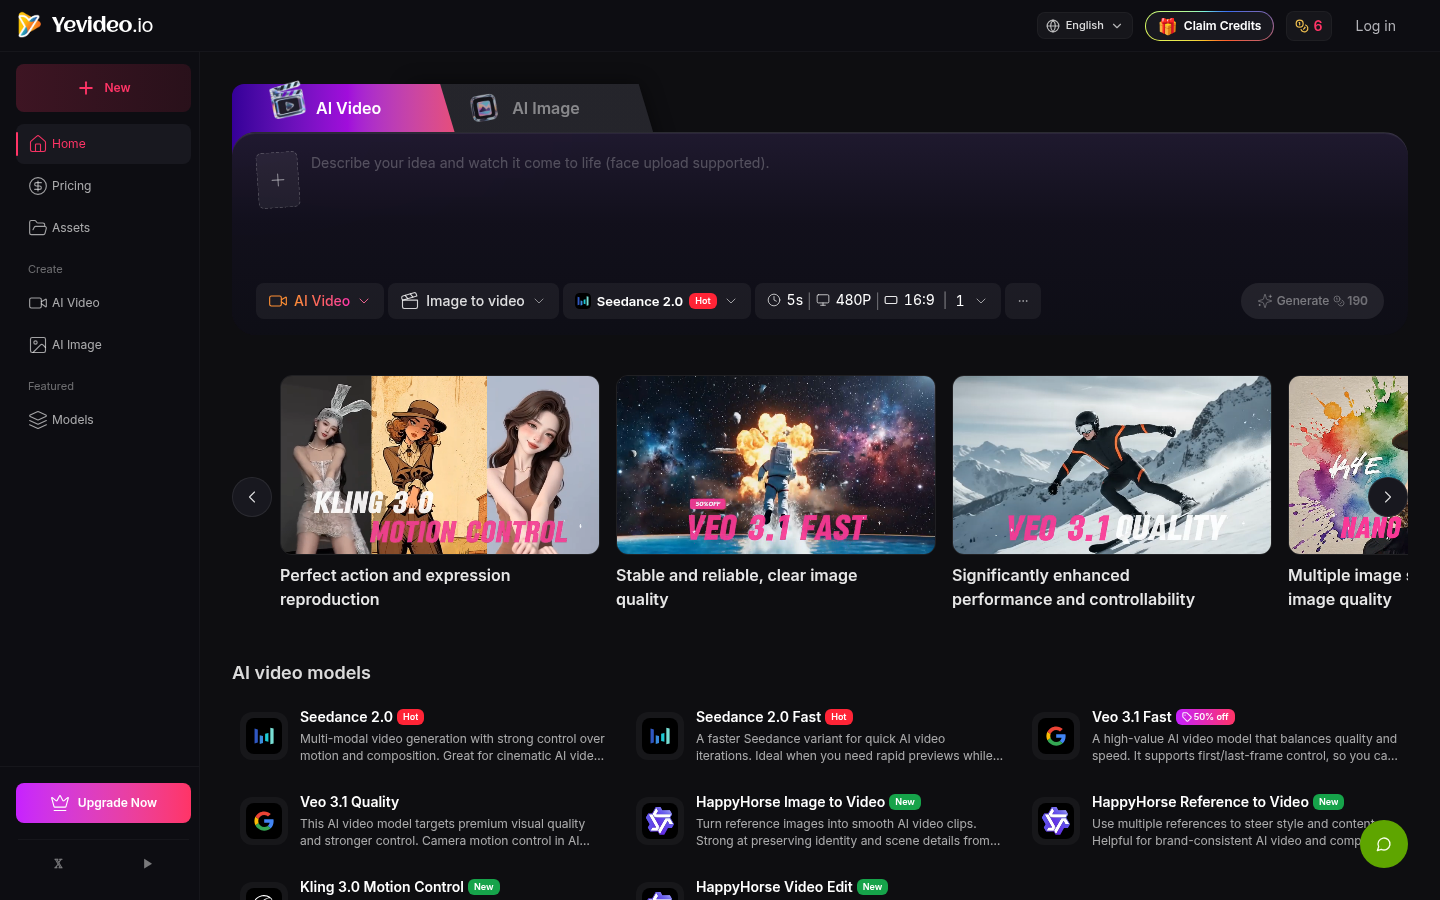Click the HappyHorse Image to Video icon
1440x900 pixels.
[x=660, y=822]
